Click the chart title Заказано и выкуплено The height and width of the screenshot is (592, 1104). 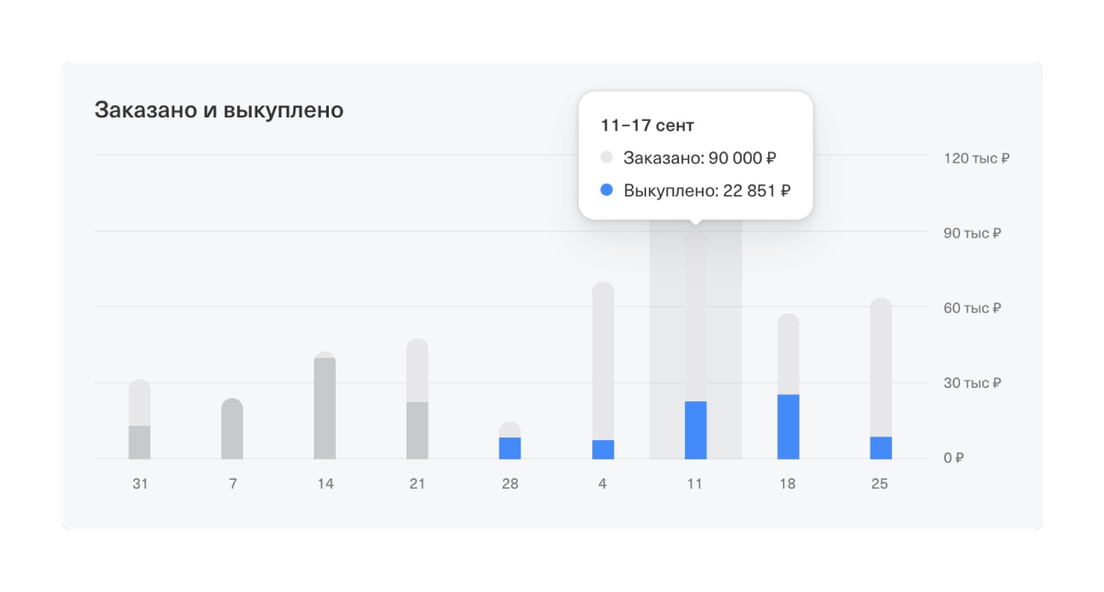(x=219, y=111)
